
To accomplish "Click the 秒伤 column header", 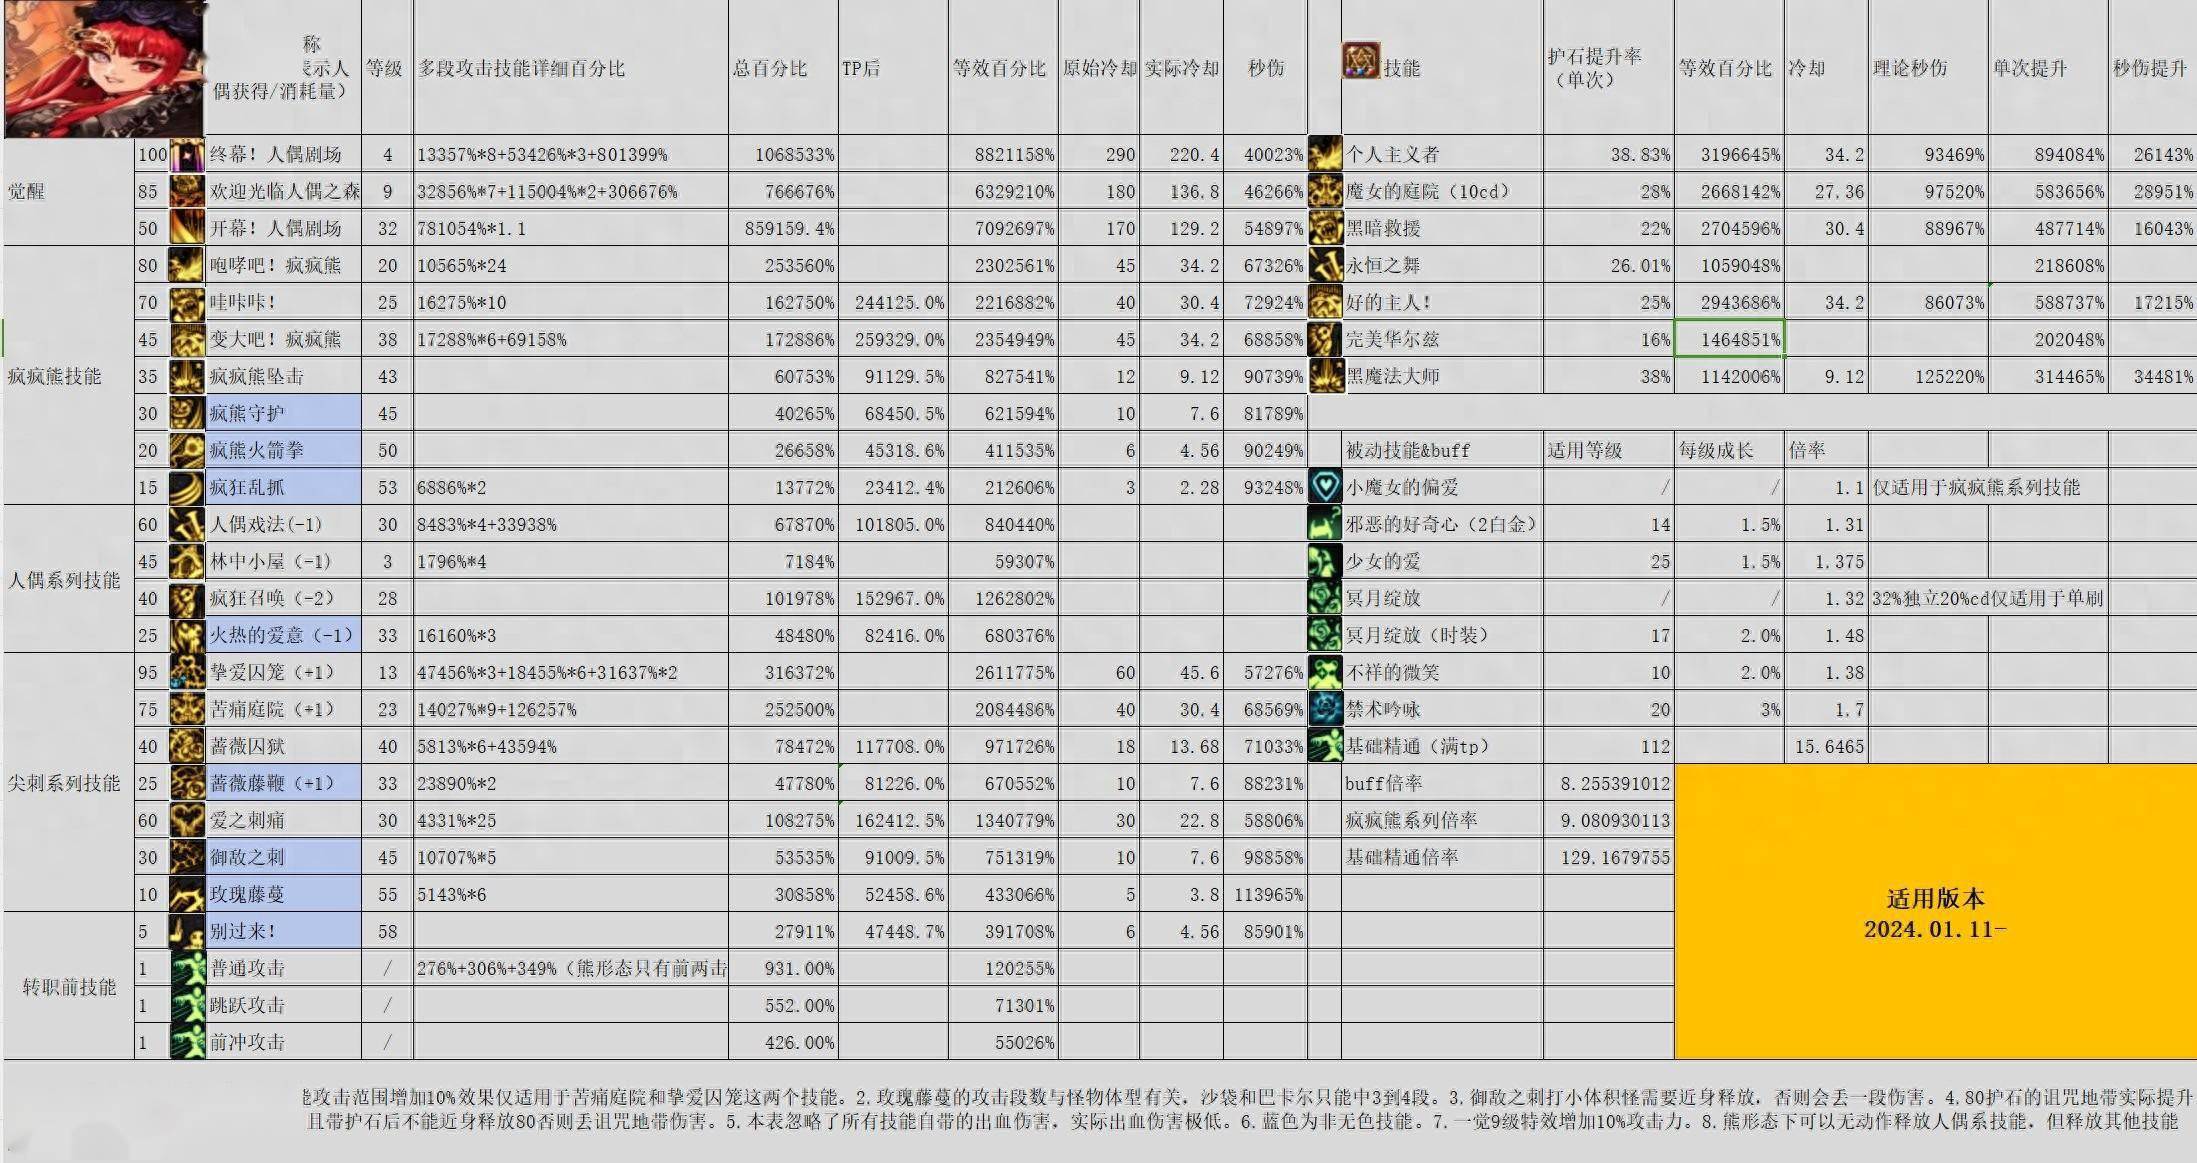I will coord(1265,68).
